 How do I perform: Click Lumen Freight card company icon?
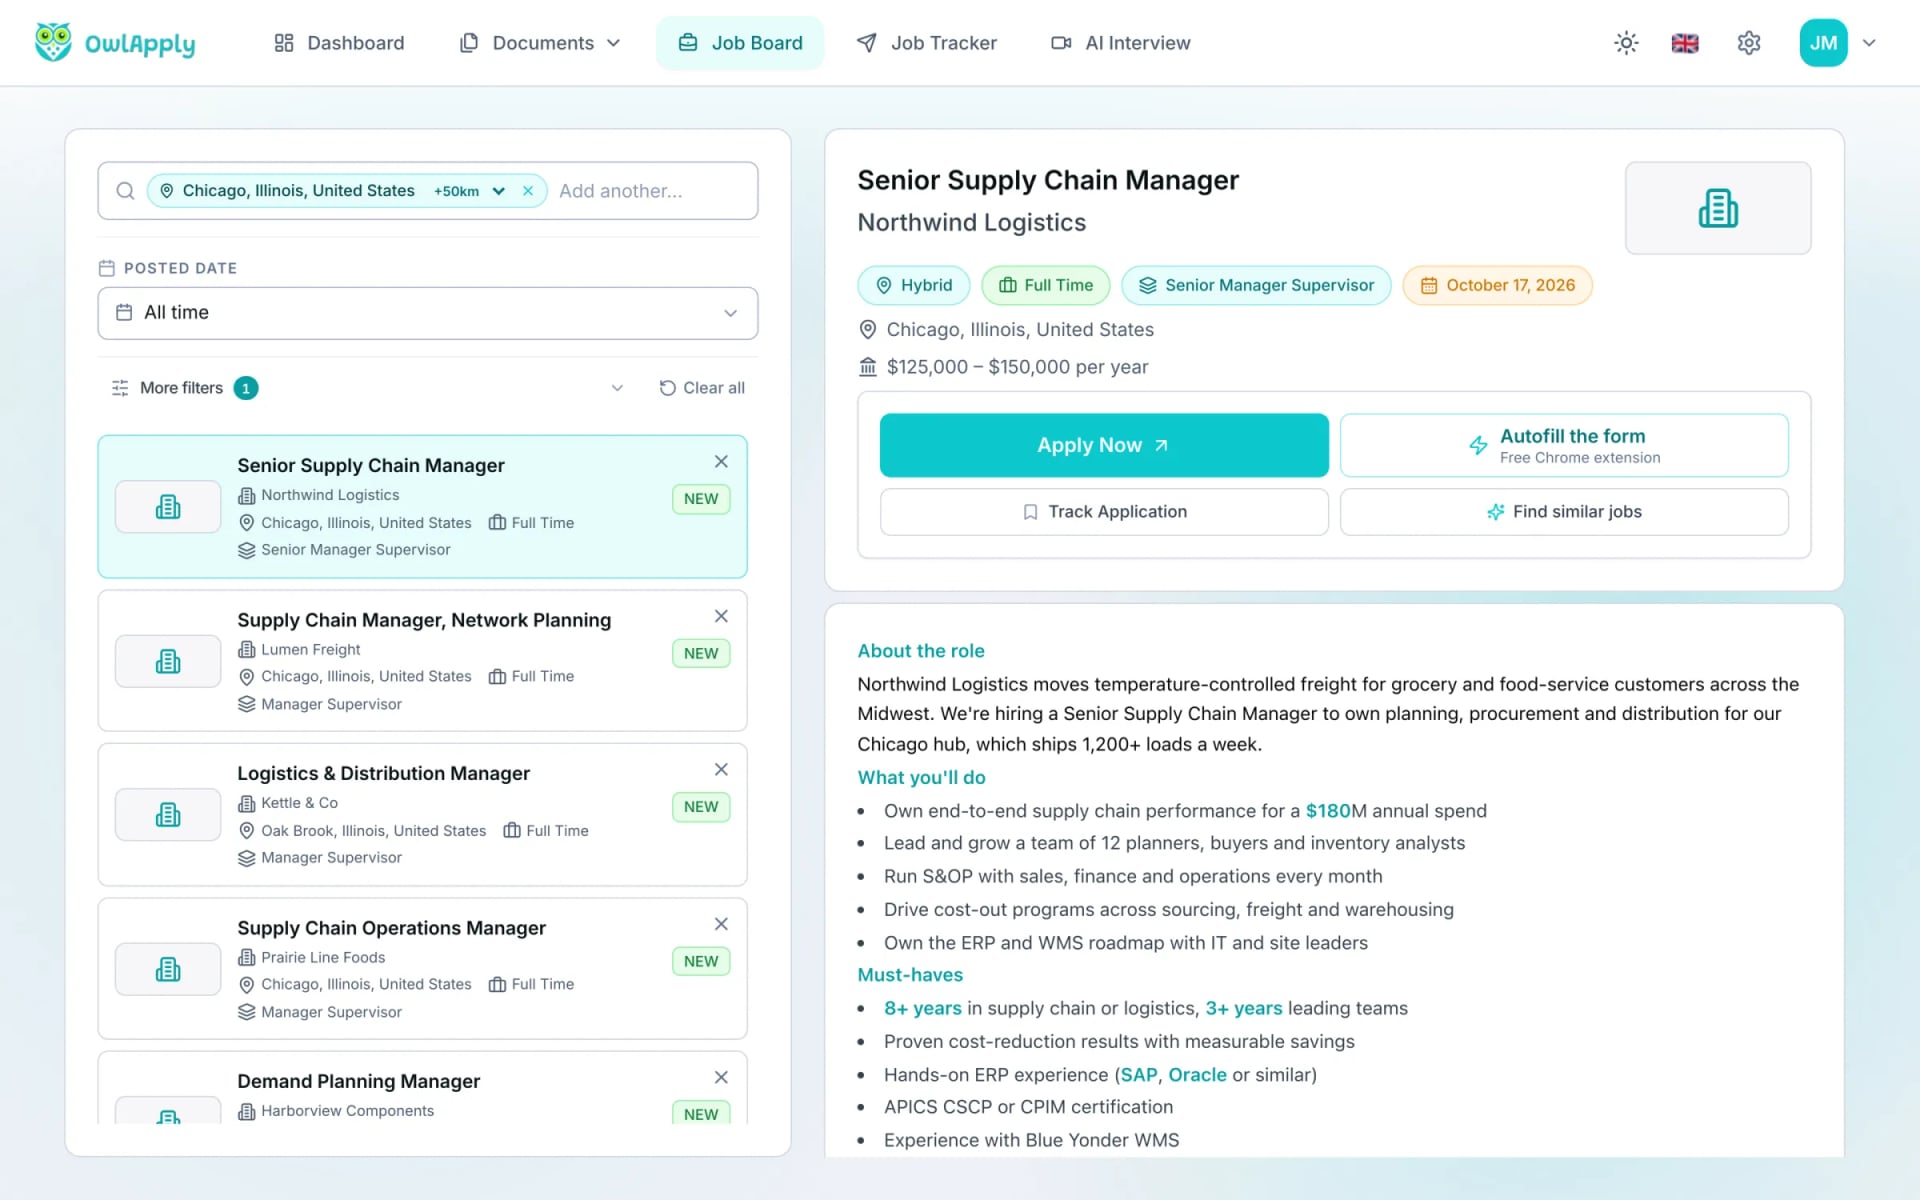coord(168,661)
